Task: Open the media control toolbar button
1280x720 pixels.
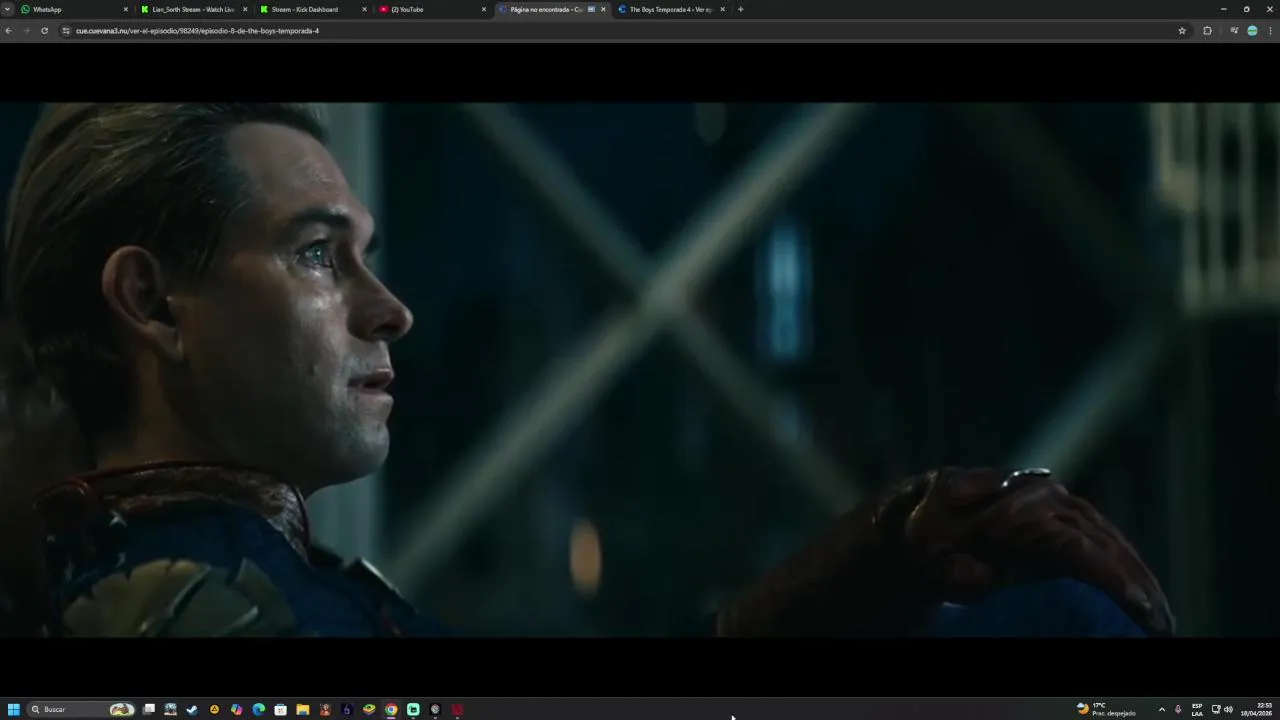Action: (x=1234, y=31)
